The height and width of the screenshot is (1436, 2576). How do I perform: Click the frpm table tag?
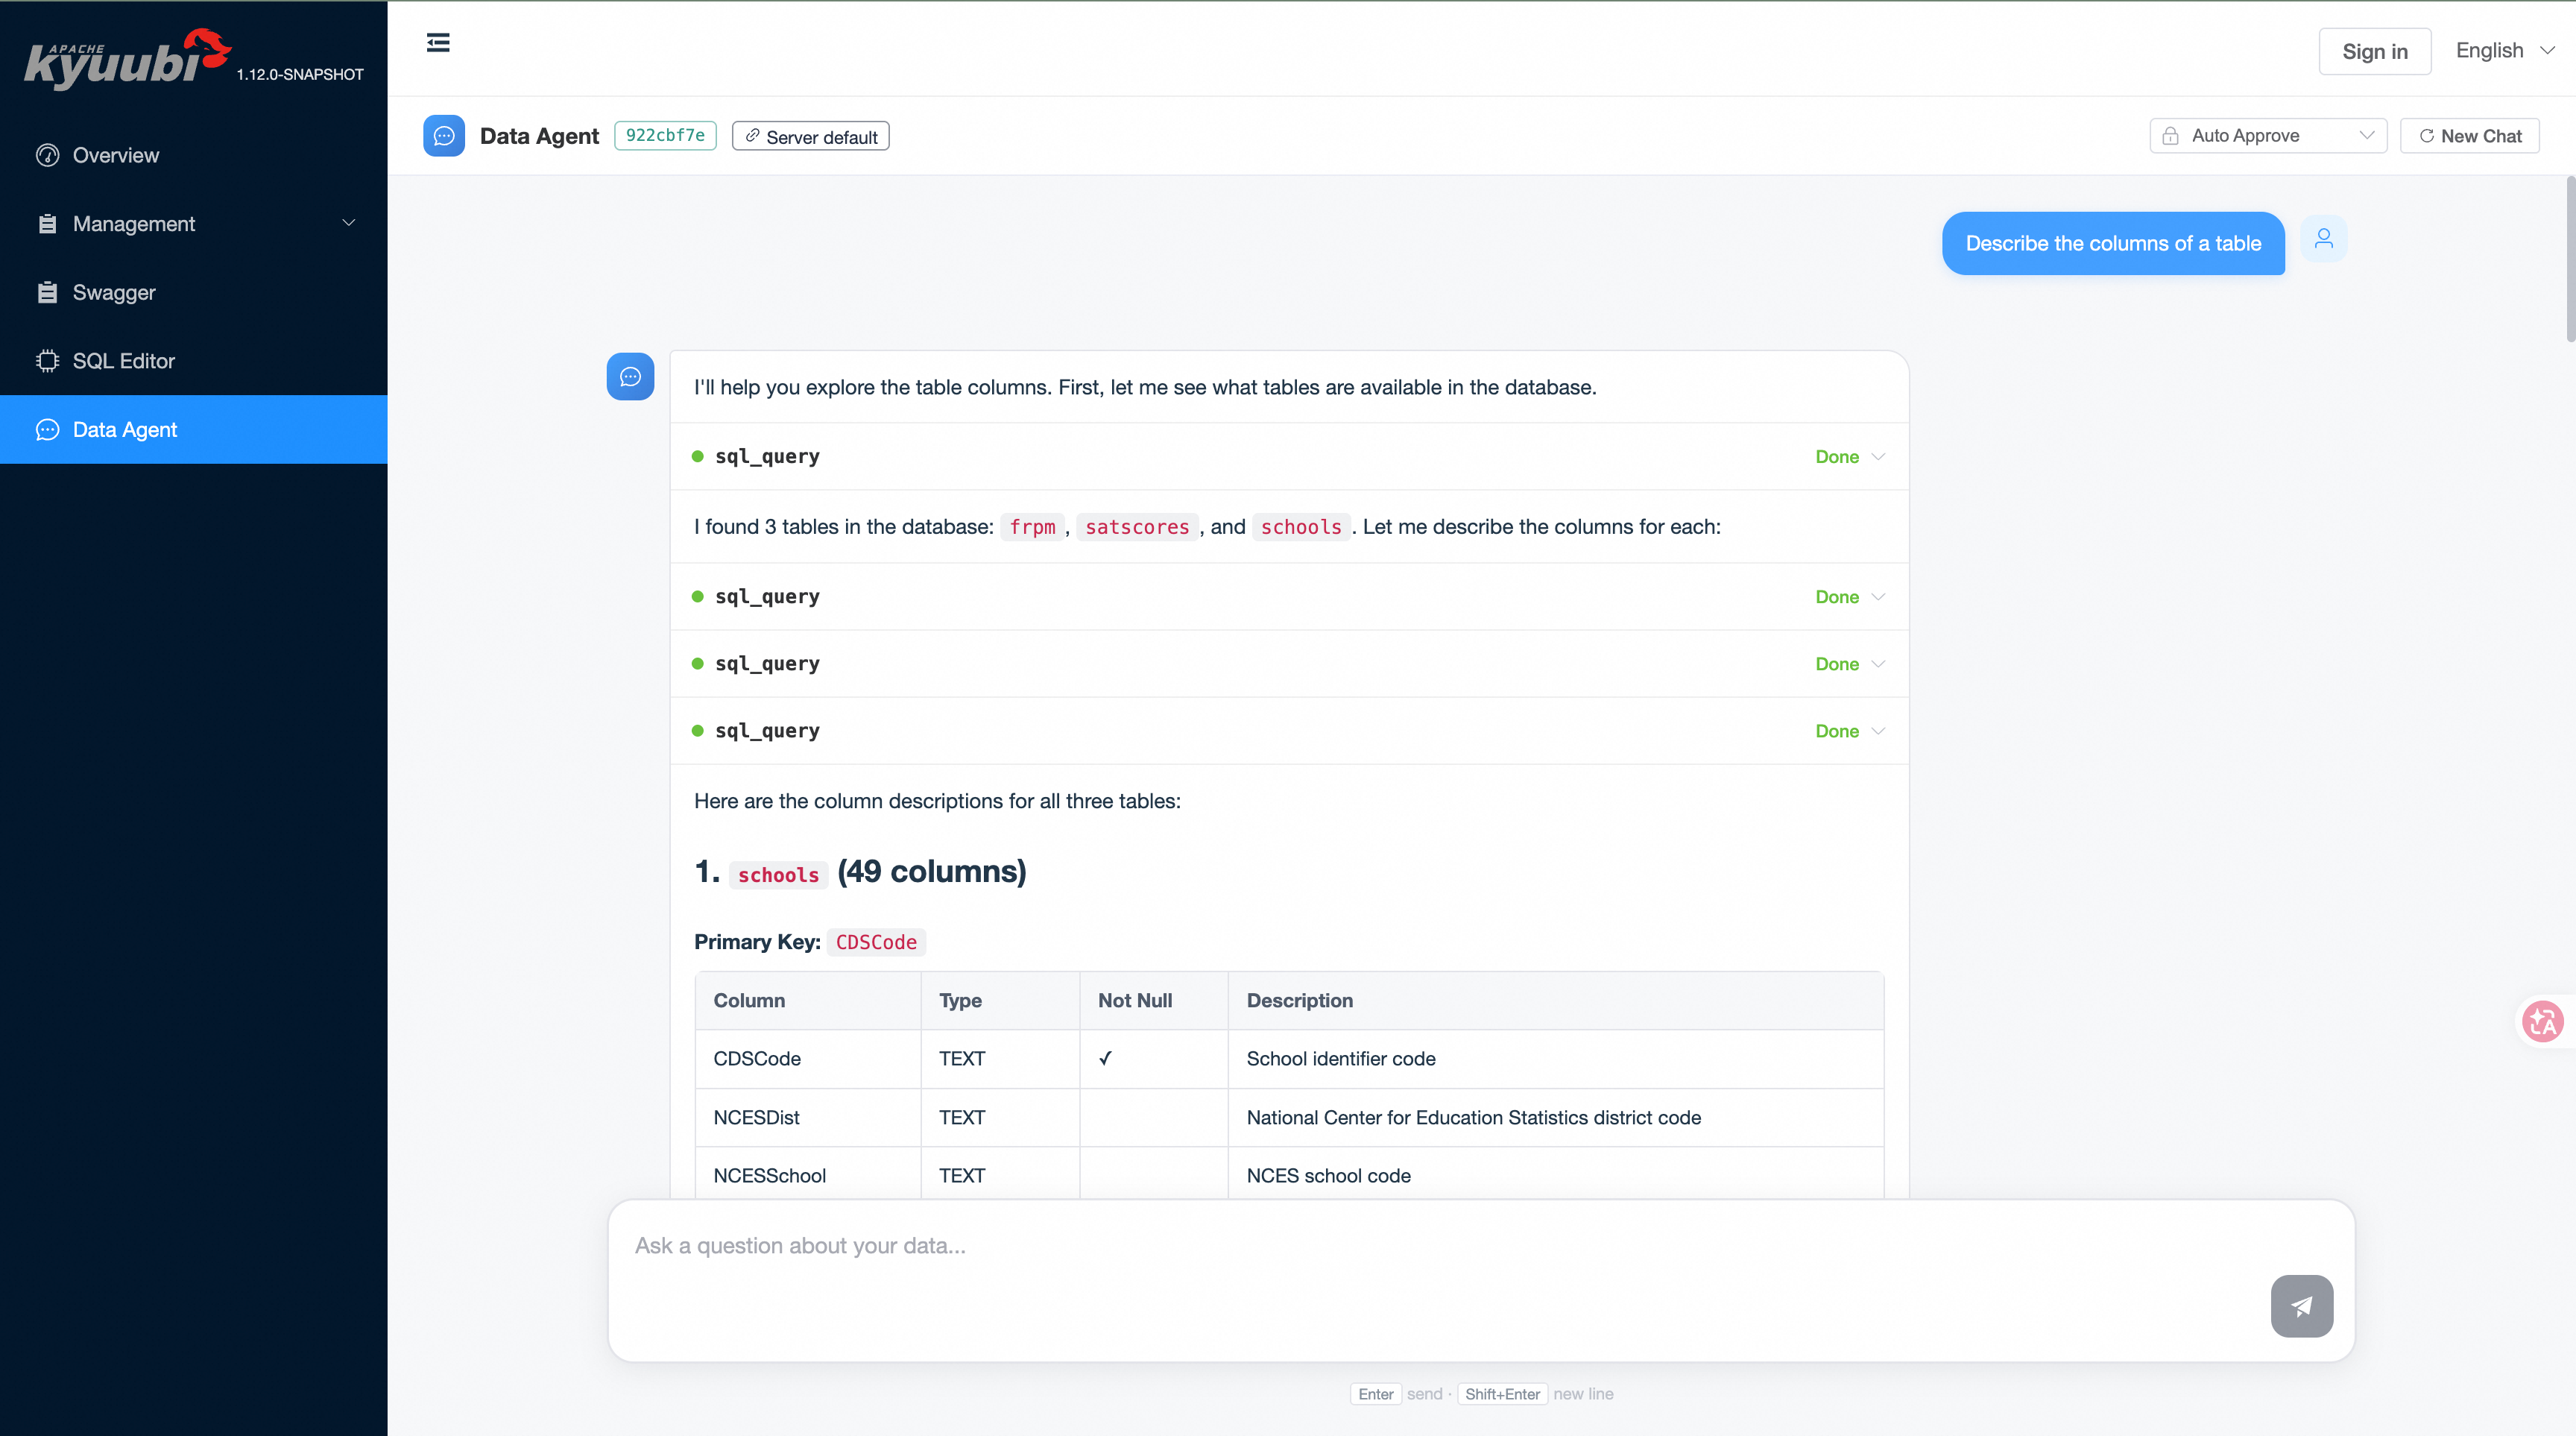point(1032,527)
